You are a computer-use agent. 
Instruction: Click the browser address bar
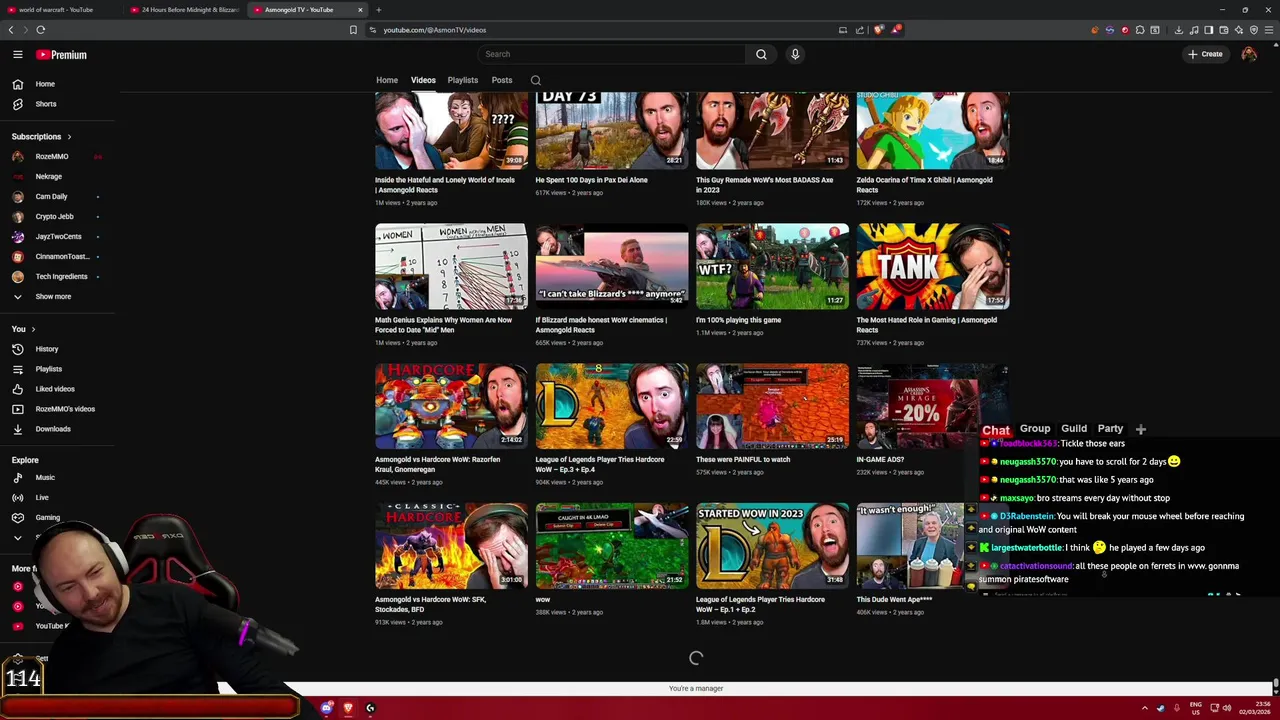click(x=600, y=30)
